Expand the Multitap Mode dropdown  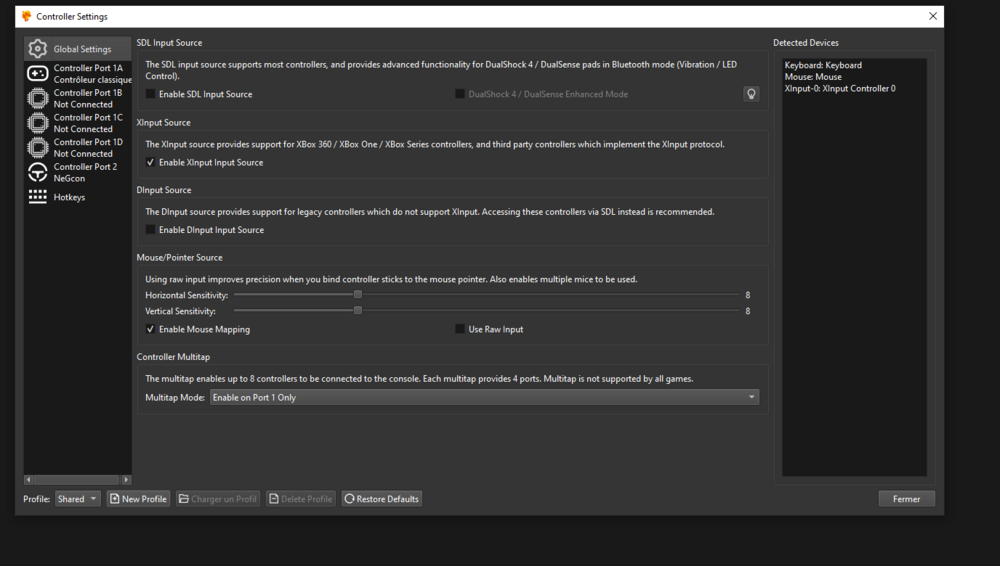[x=483, y=397]
